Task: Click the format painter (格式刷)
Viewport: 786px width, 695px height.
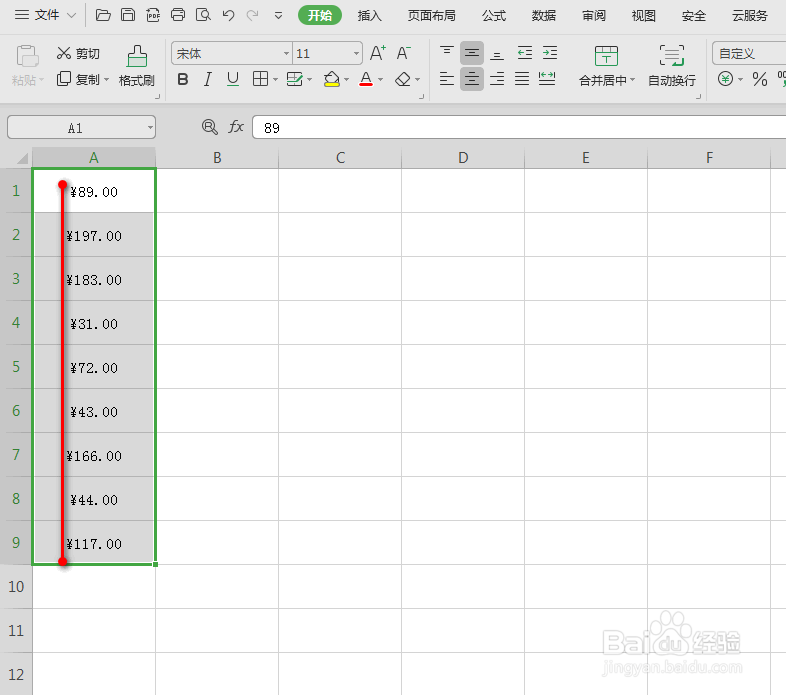Action: tap(136, 65)
